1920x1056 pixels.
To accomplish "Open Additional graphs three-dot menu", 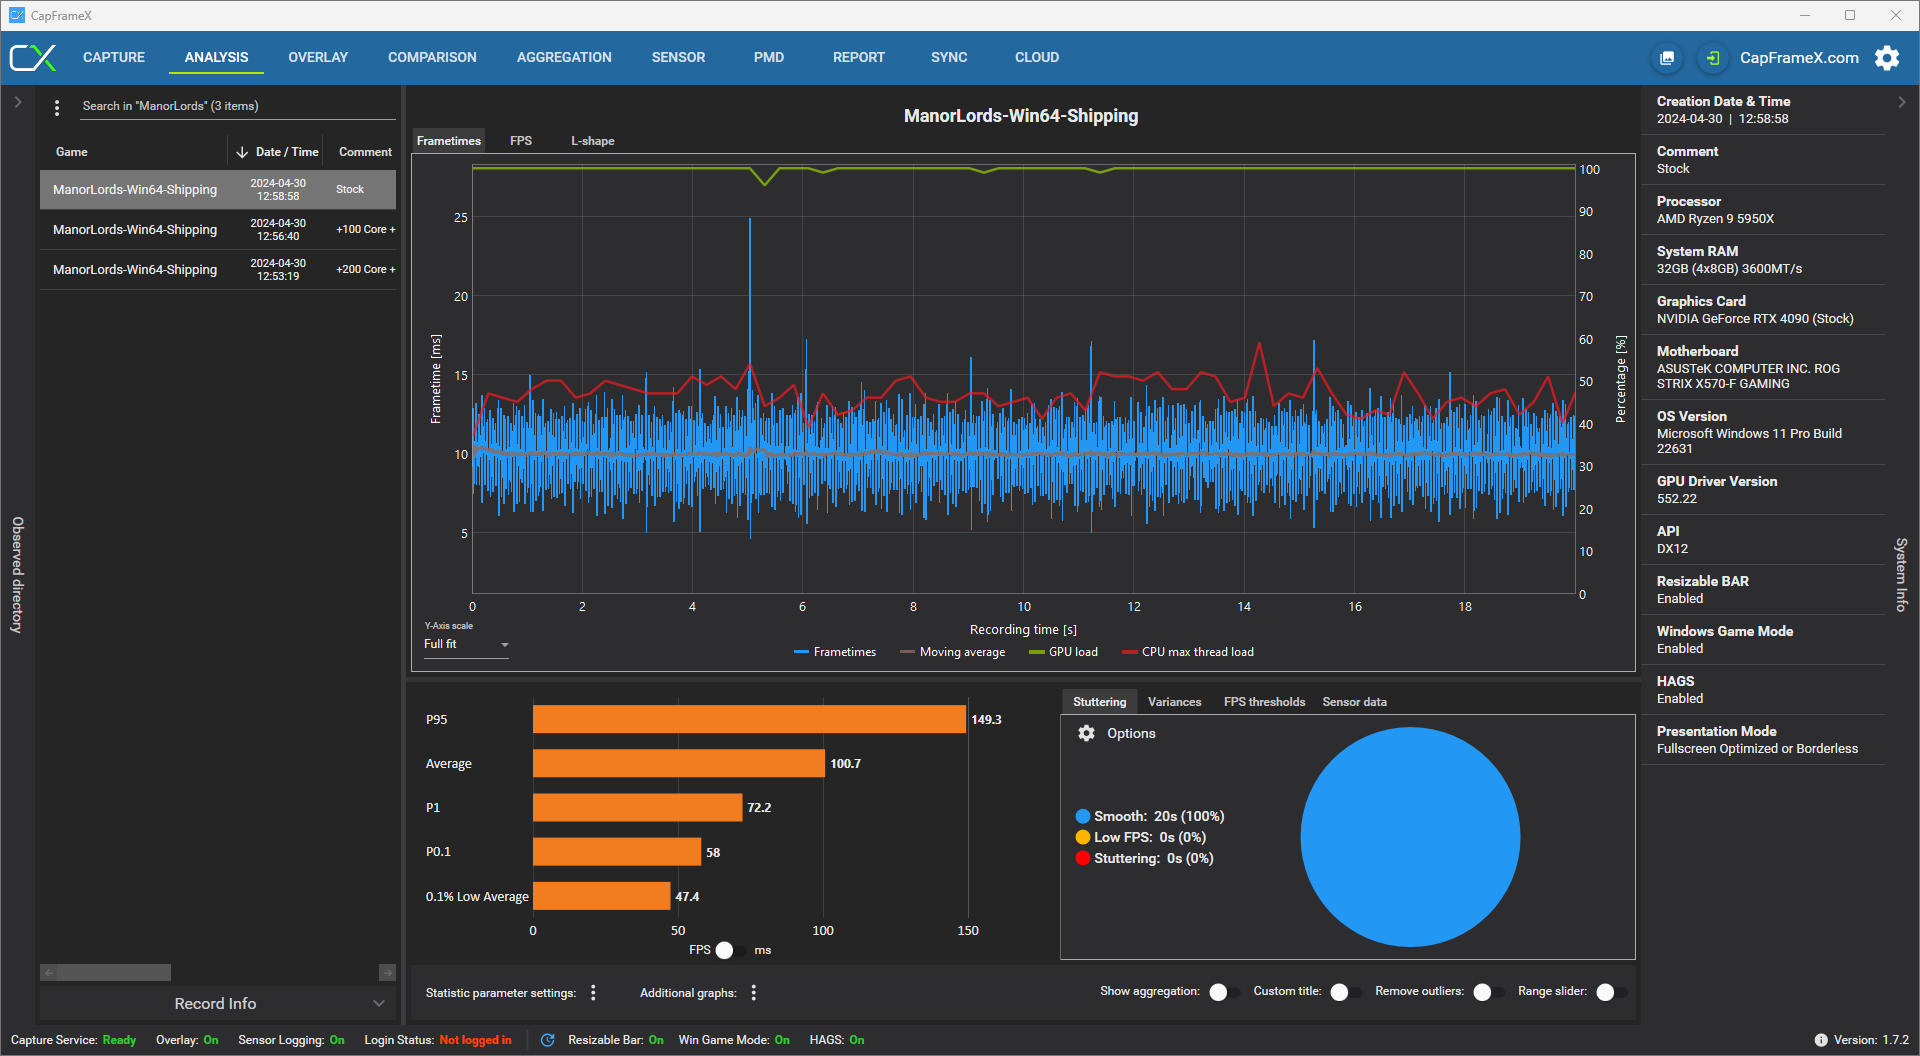I will click(x=754, y=993).
